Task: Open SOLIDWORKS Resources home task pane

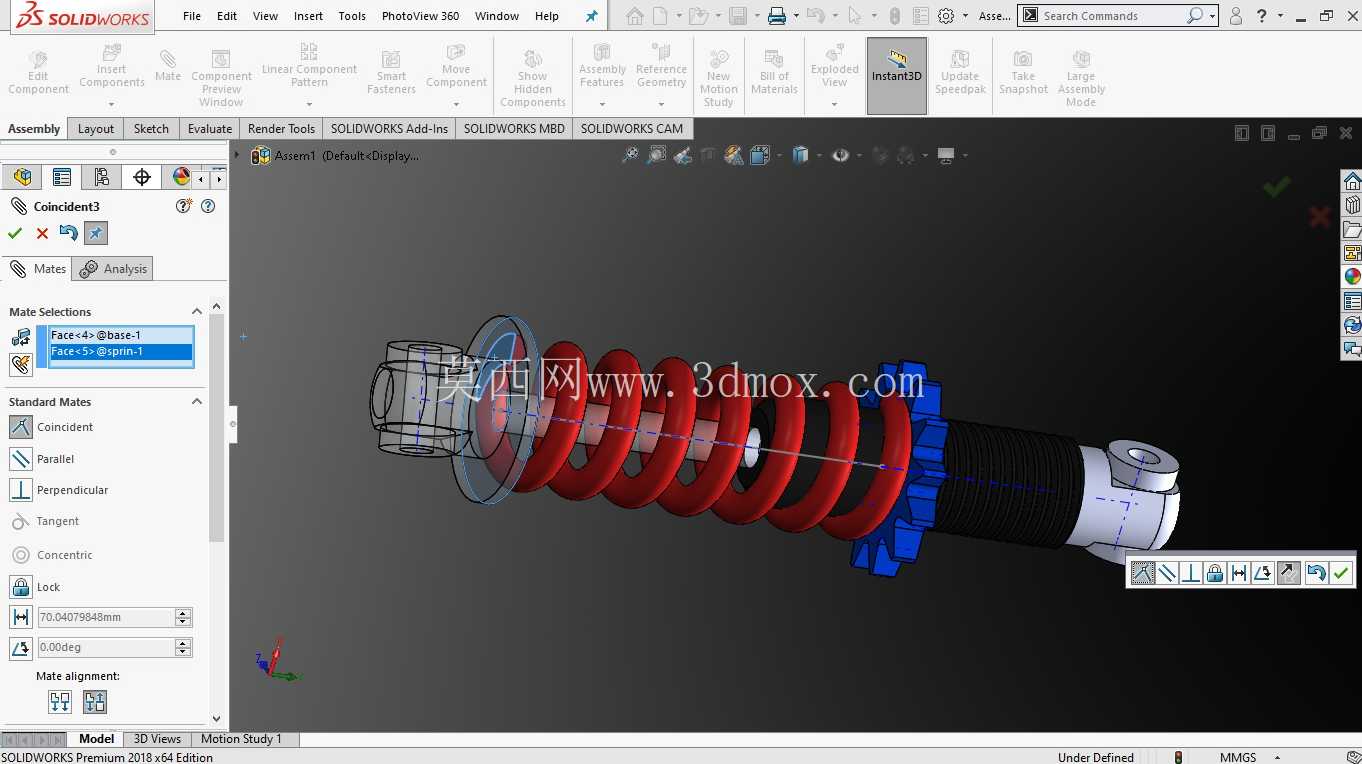Action: coord(1352,181)
